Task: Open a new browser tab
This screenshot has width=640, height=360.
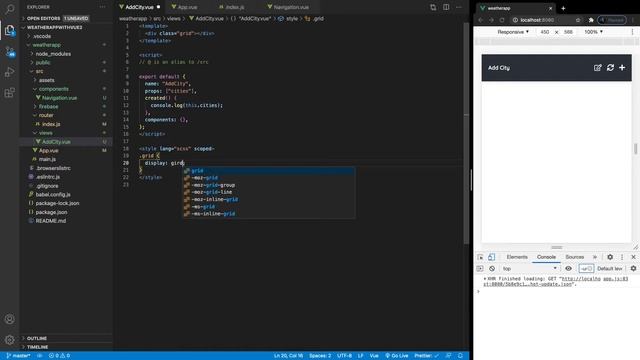Action: 563,8
